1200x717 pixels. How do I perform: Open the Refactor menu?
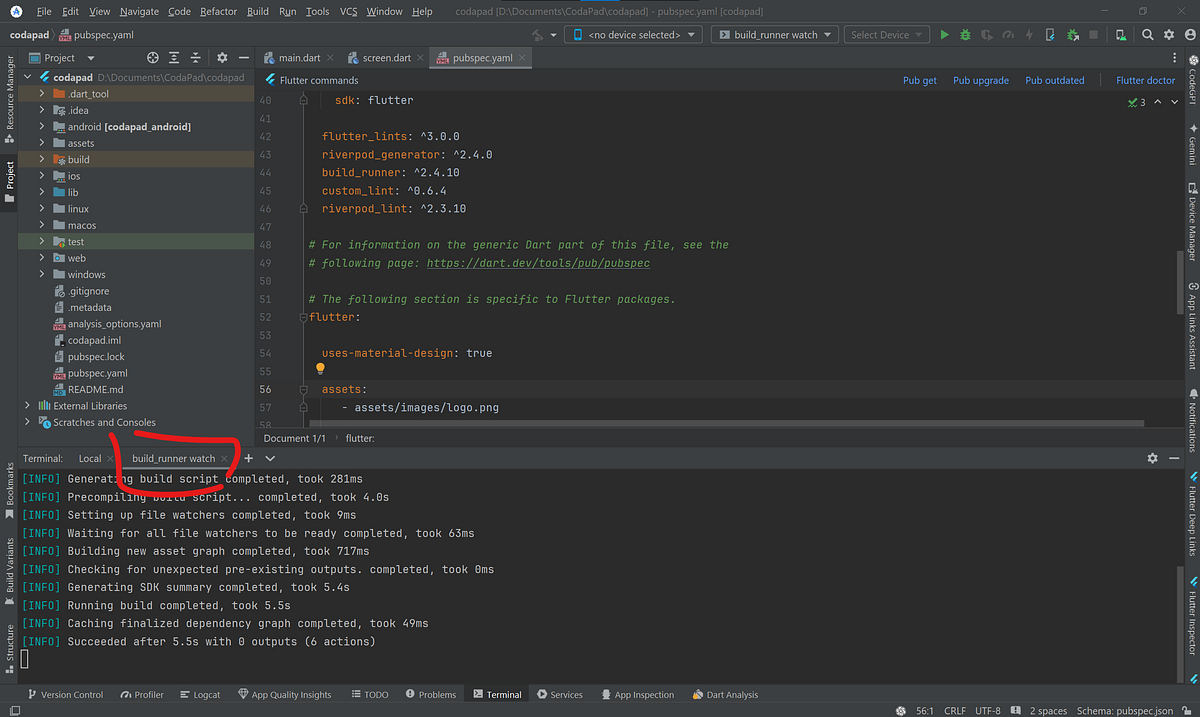click(x=219, y=12)
